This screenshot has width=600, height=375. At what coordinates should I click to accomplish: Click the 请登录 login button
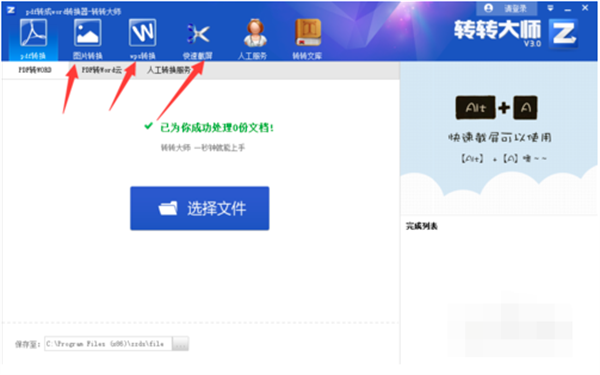(x=506, y=8)
